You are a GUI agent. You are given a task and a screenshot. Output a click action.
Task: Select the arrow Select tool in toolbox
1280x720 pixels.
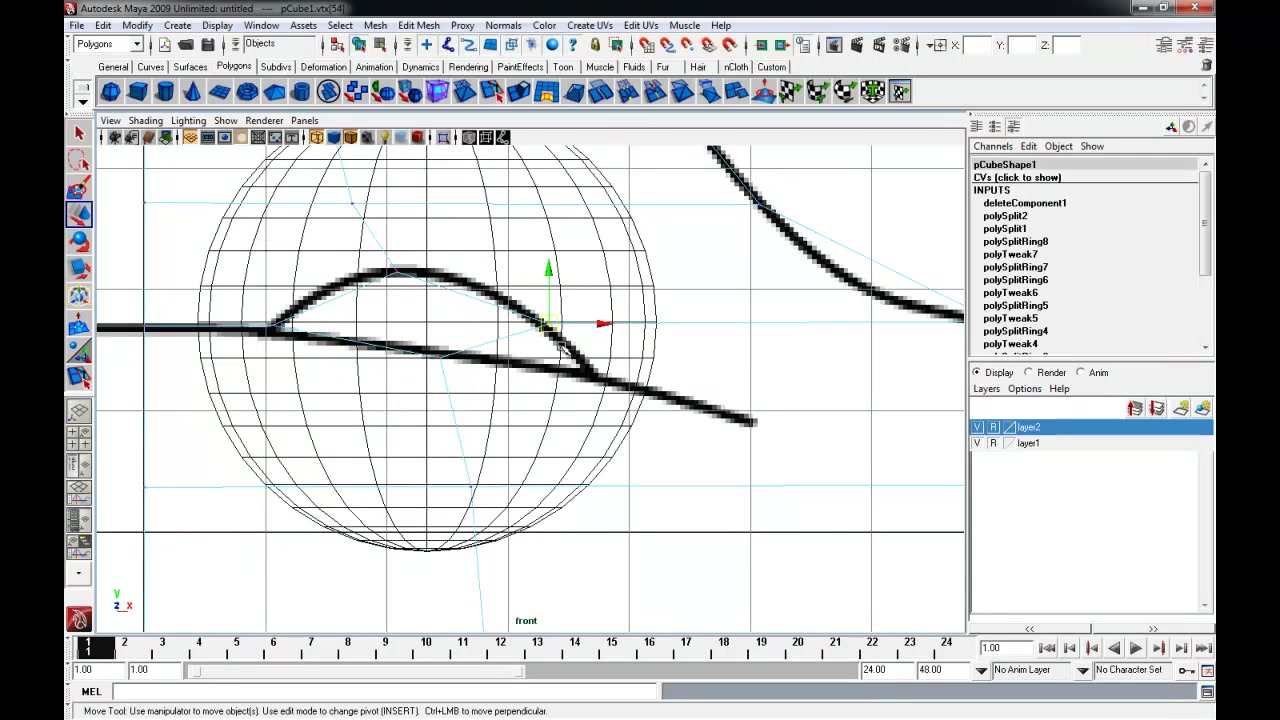(x=79, y=133)
